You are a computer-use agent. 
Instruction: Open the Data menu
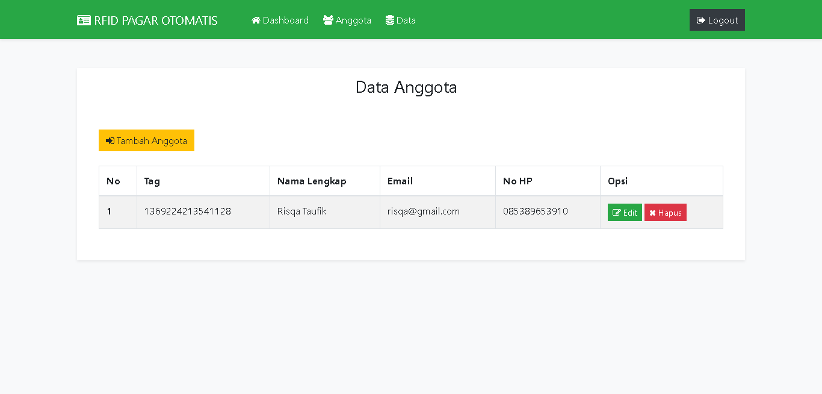pos(401,20)
